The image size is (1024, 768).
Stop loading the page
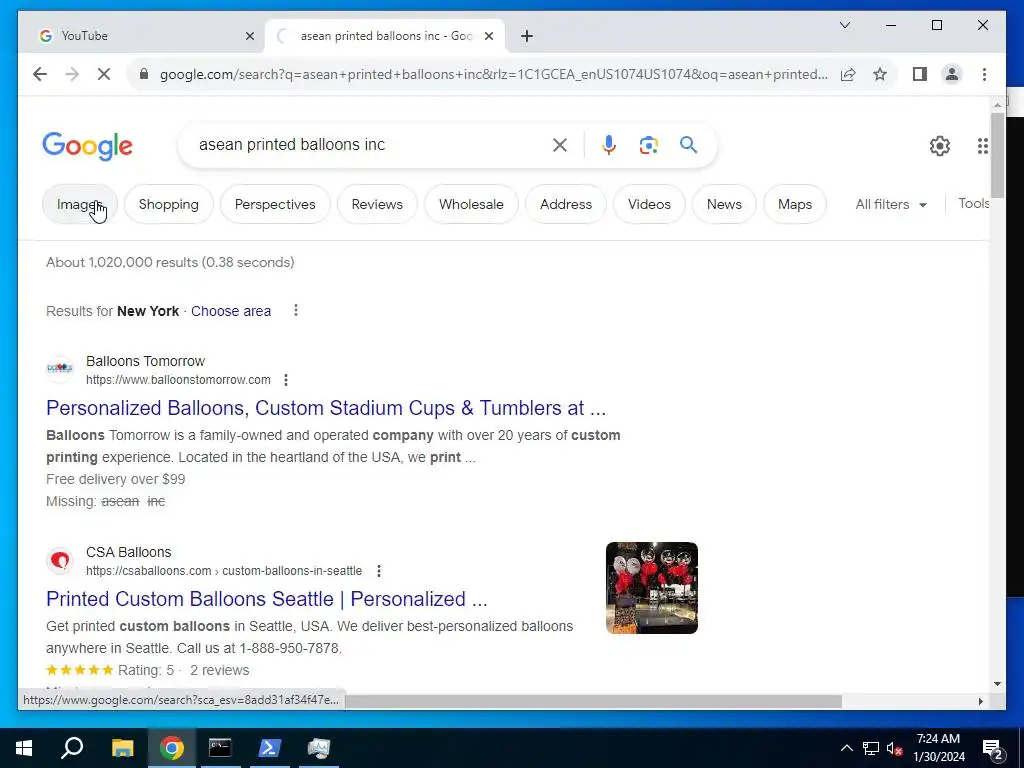104,74
